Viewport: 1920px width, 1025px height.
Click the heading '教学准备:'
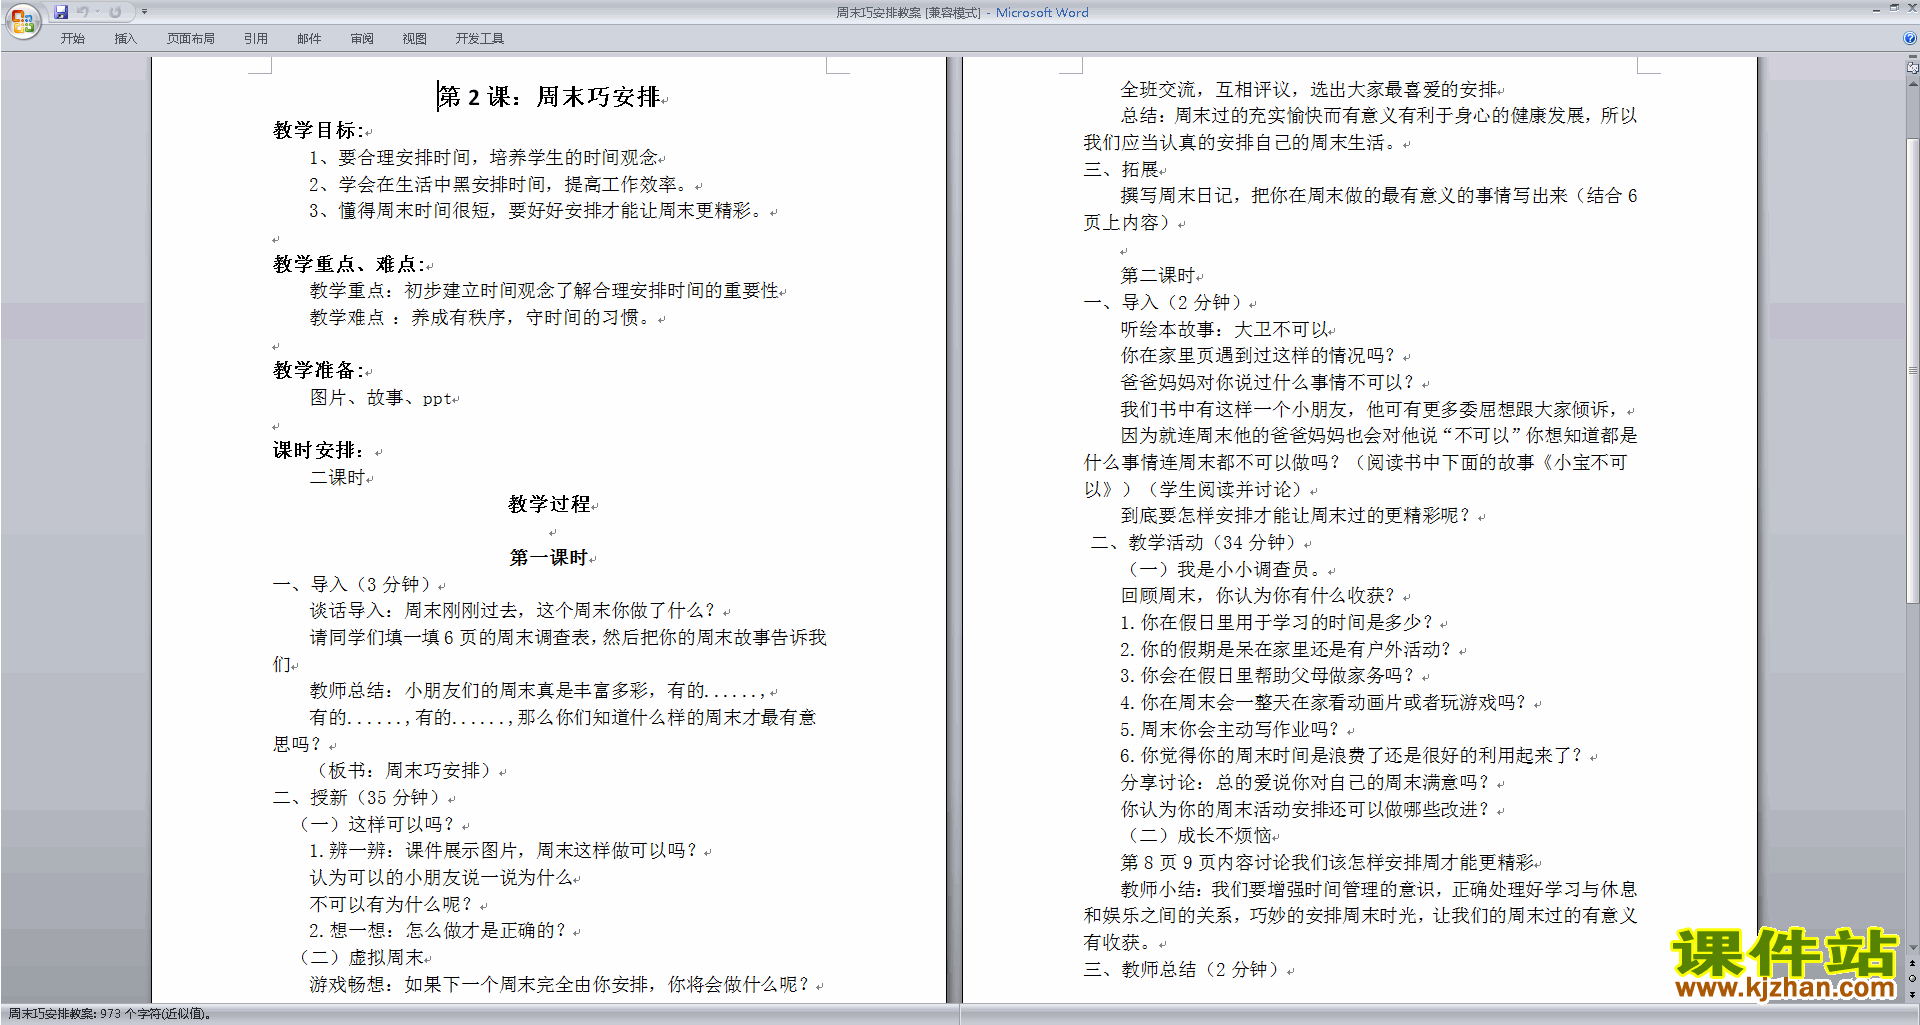pos(319,370)
